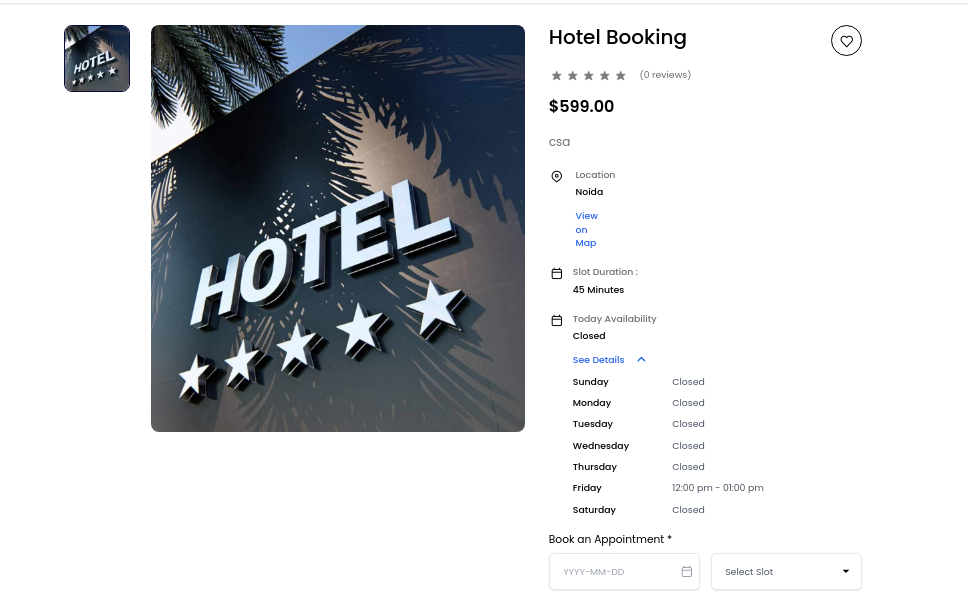Click the fifth rating star
The image size is (968, 605).
[620, 76]
